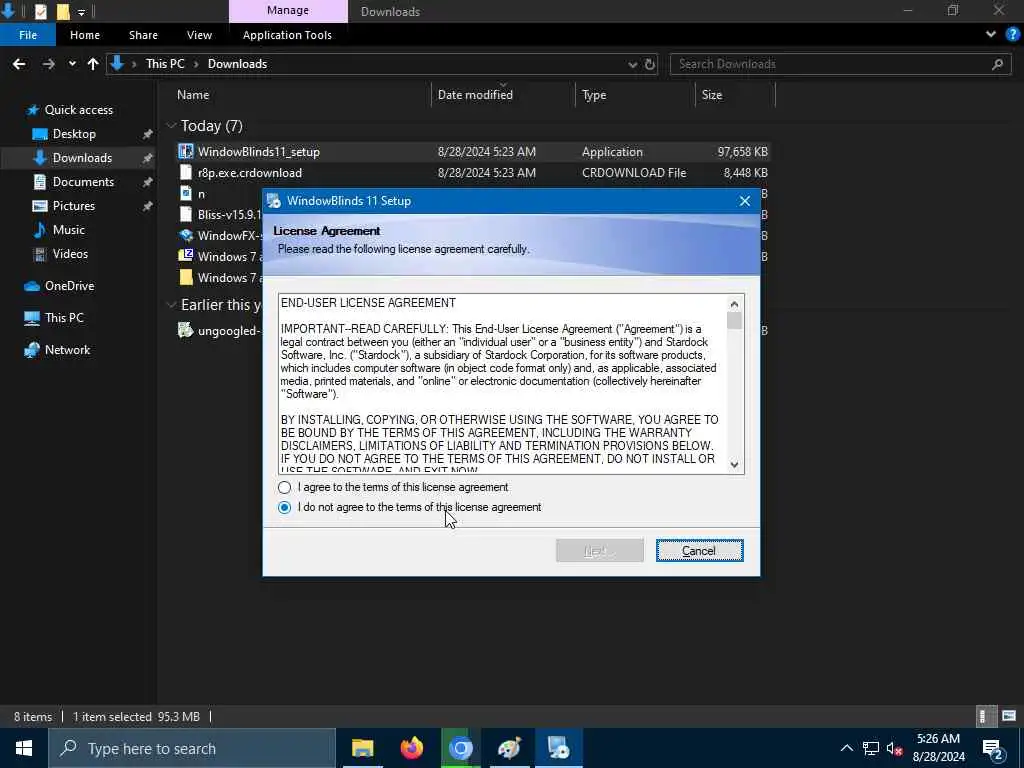Collapse the 'Earlier this year' group
The image size is (1024, 768).
click(171, 305)
